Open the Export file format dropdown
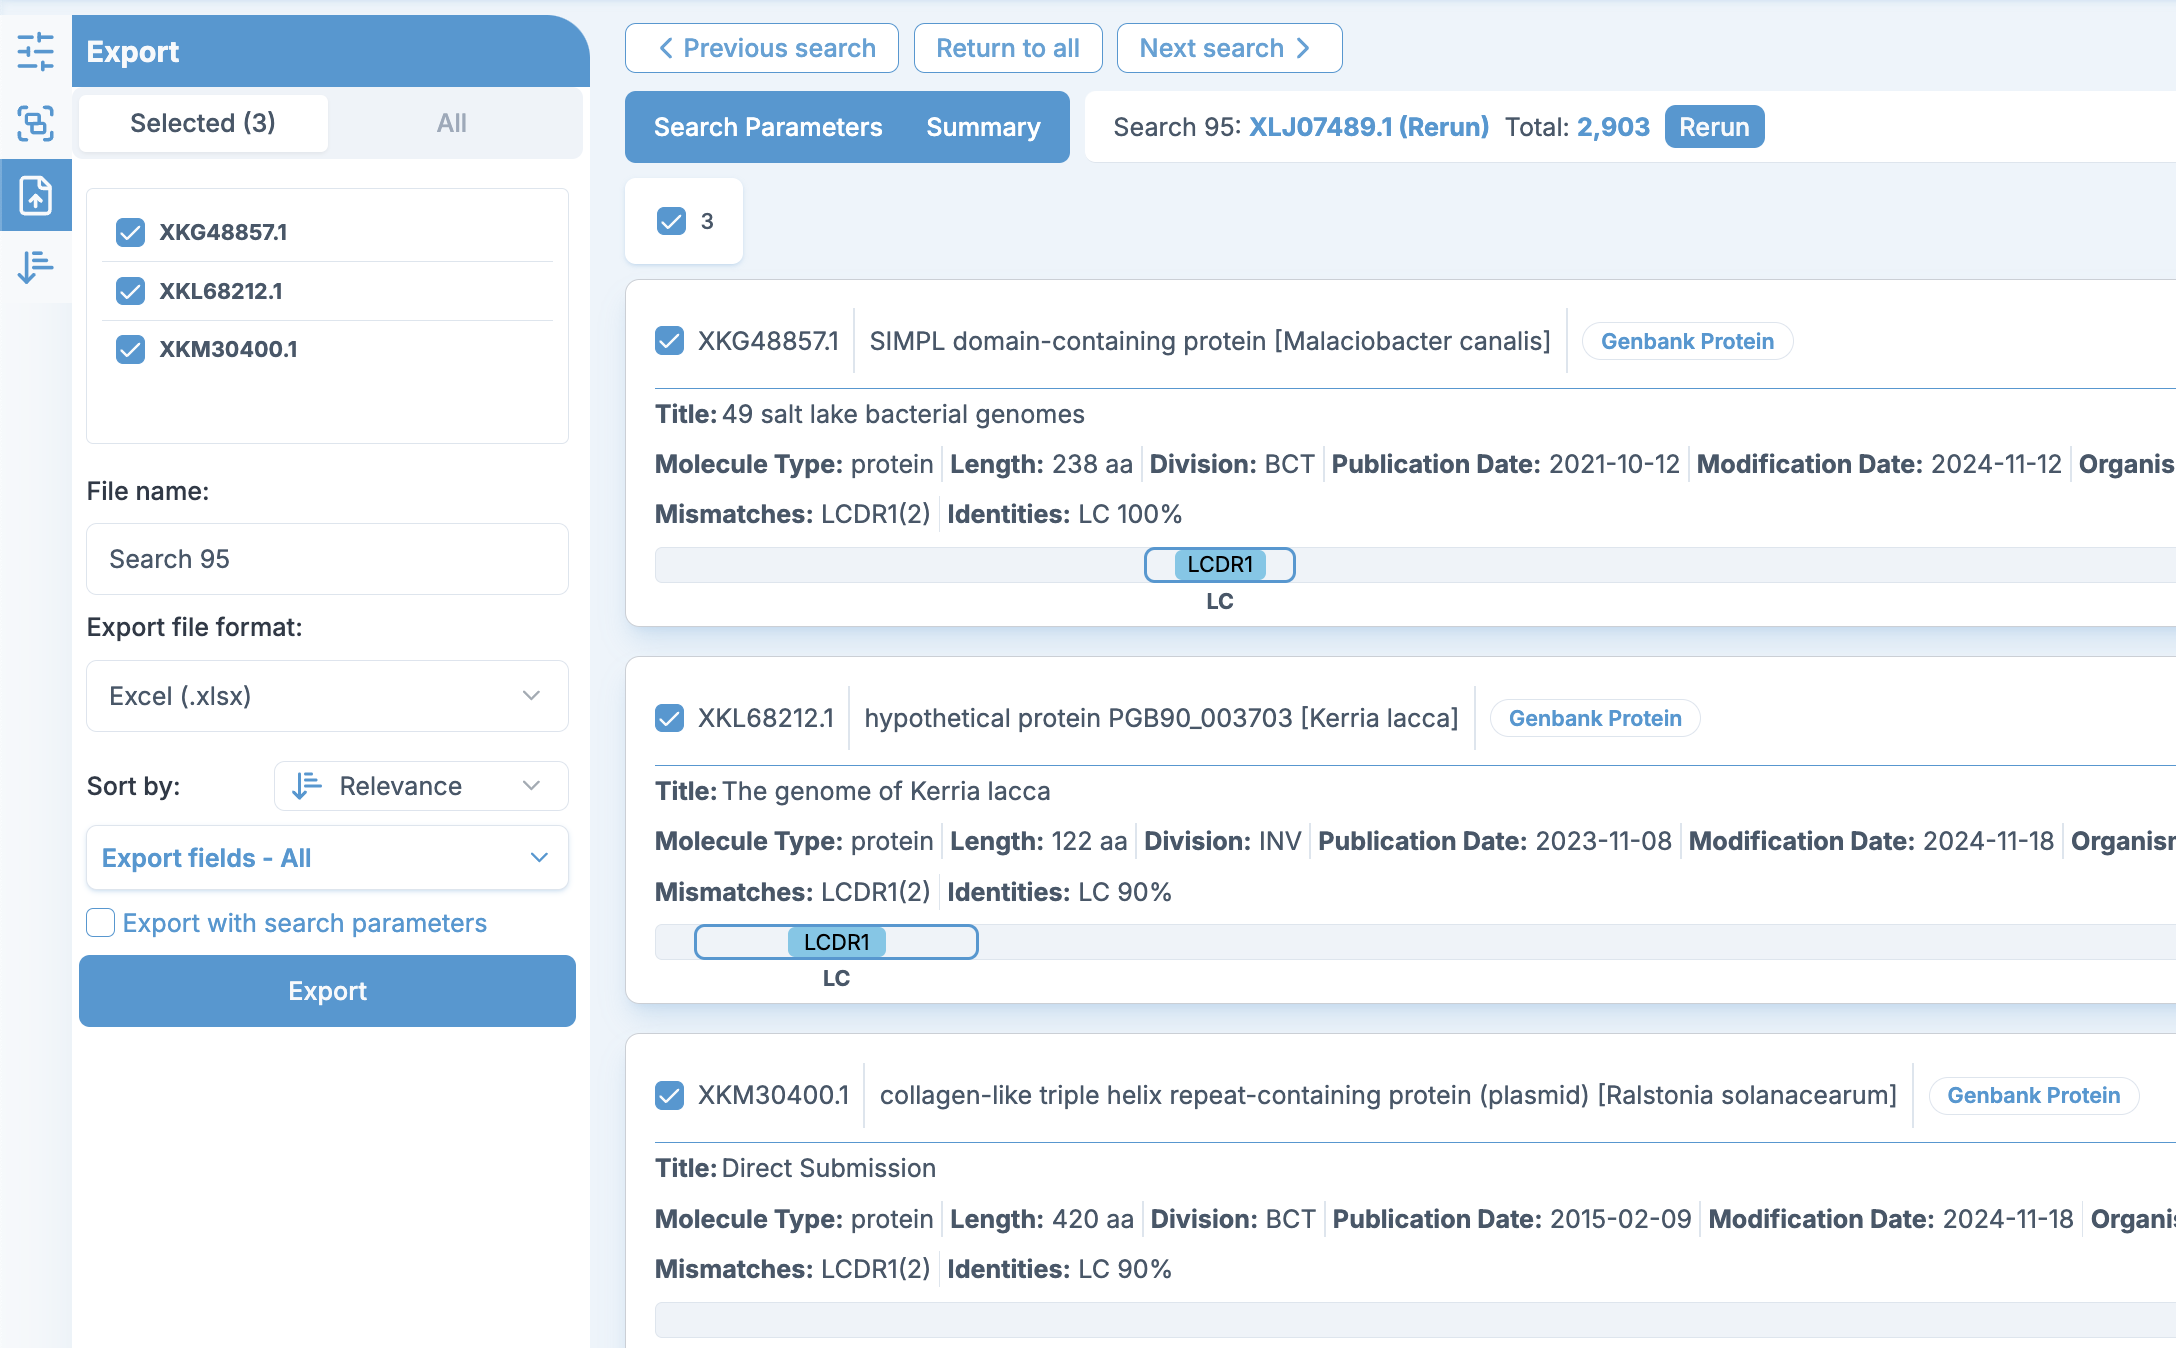 (x=327, y=696)
